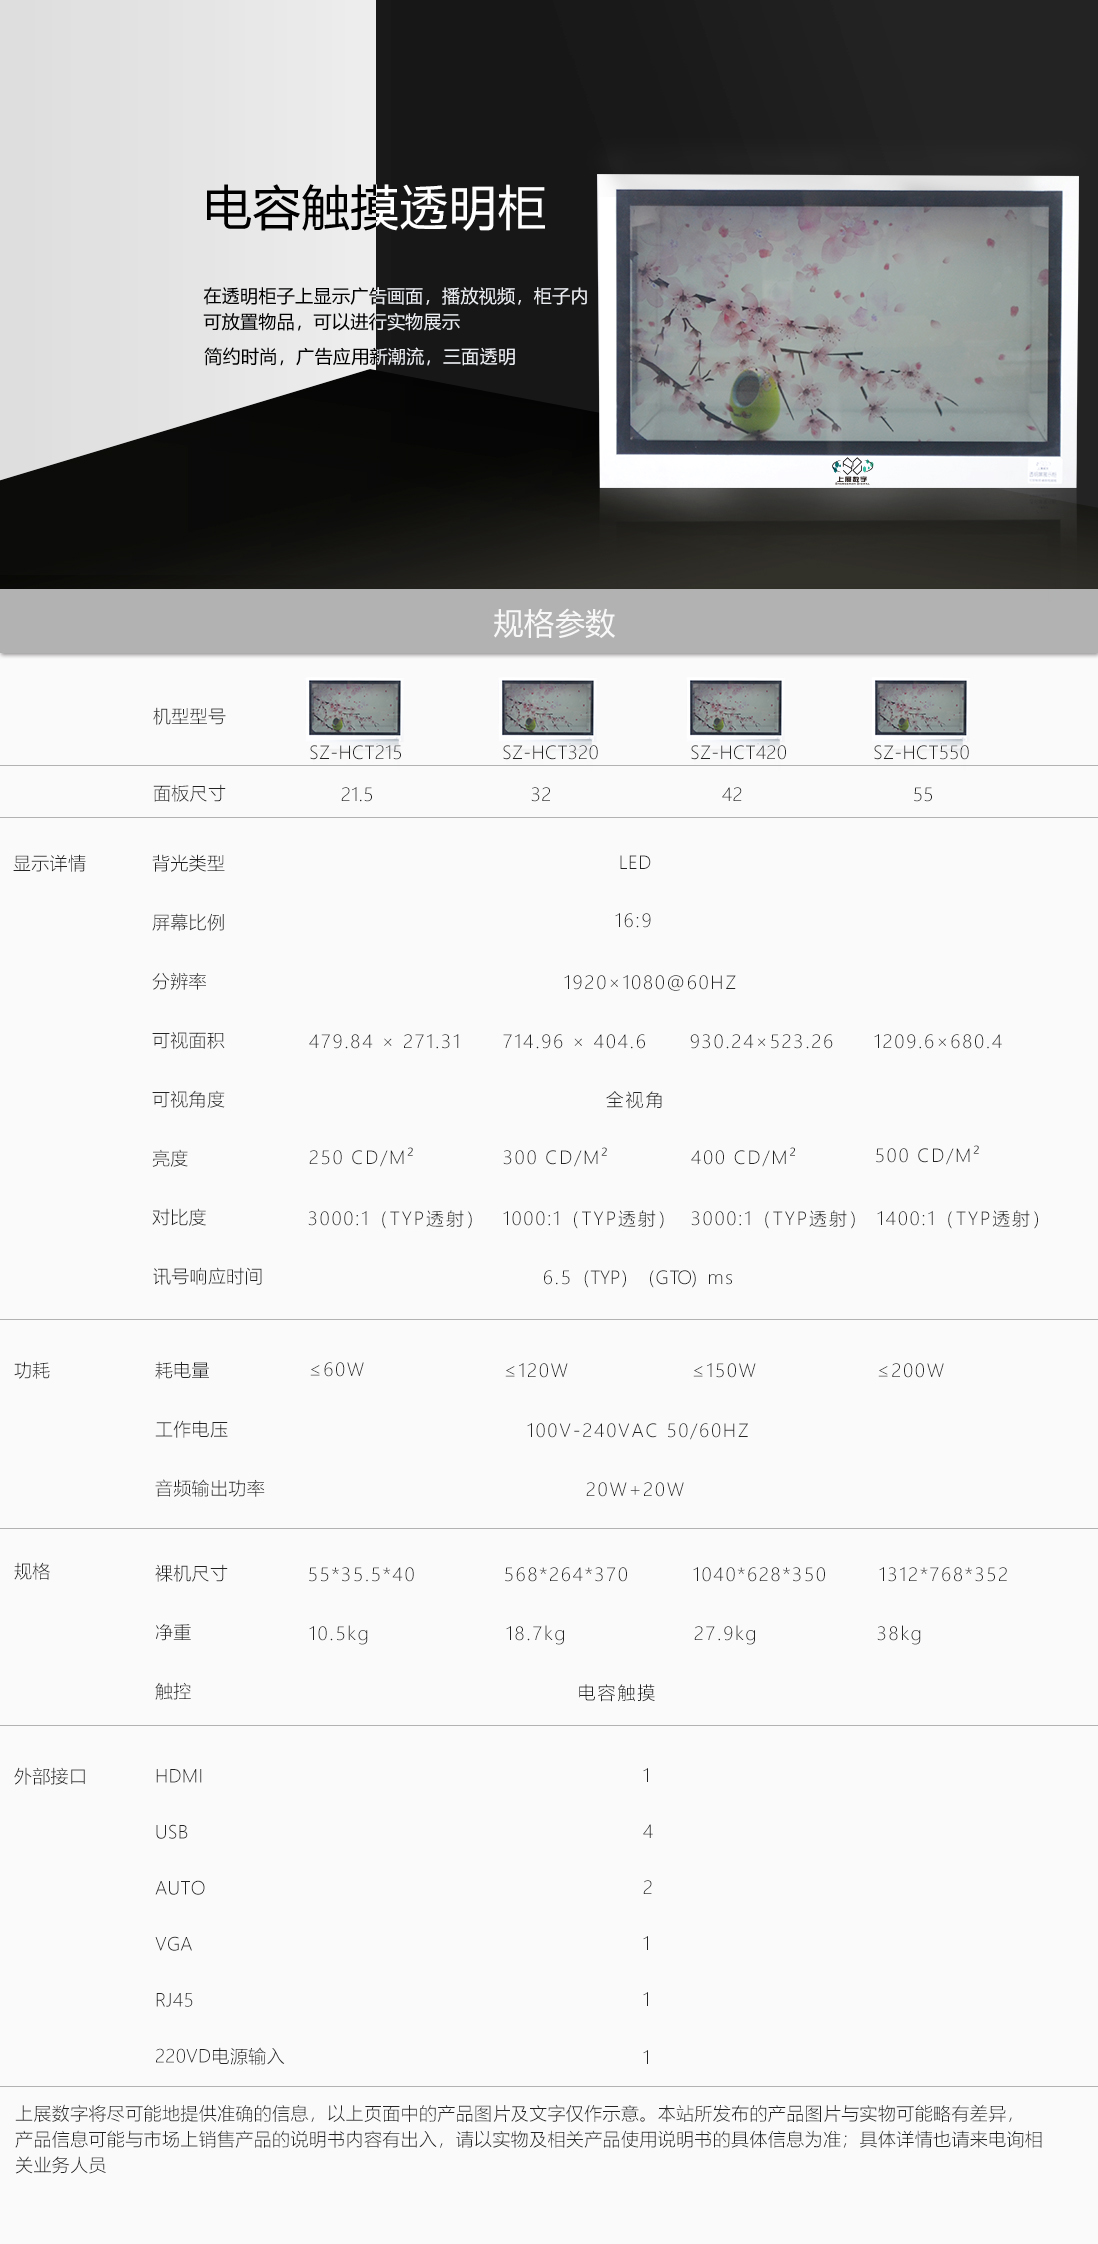Viewport: 1098px width, 2244px height.
Task: Open the SZ-HCT550 model thumbnail image
Action: coord(920,708)
